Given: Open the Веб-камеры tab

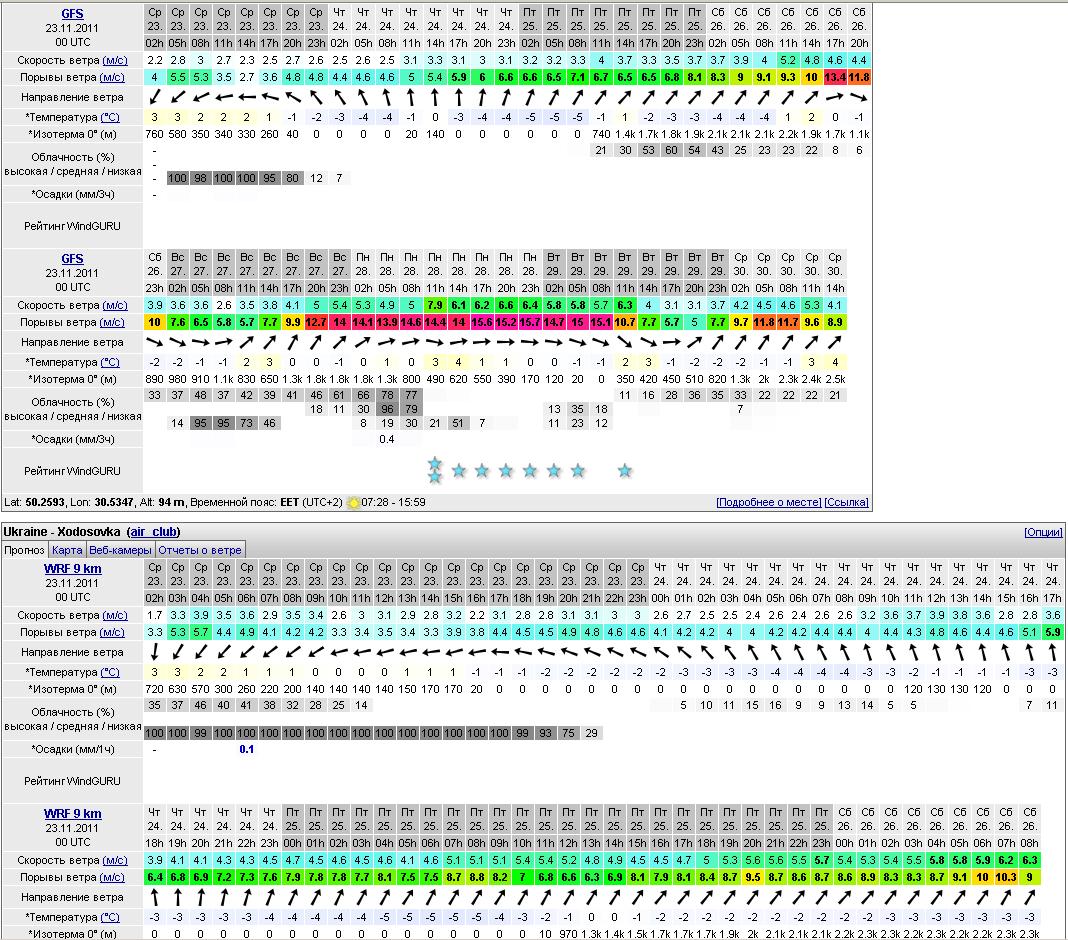Looking at the screenshot, I should click(120, 550).
